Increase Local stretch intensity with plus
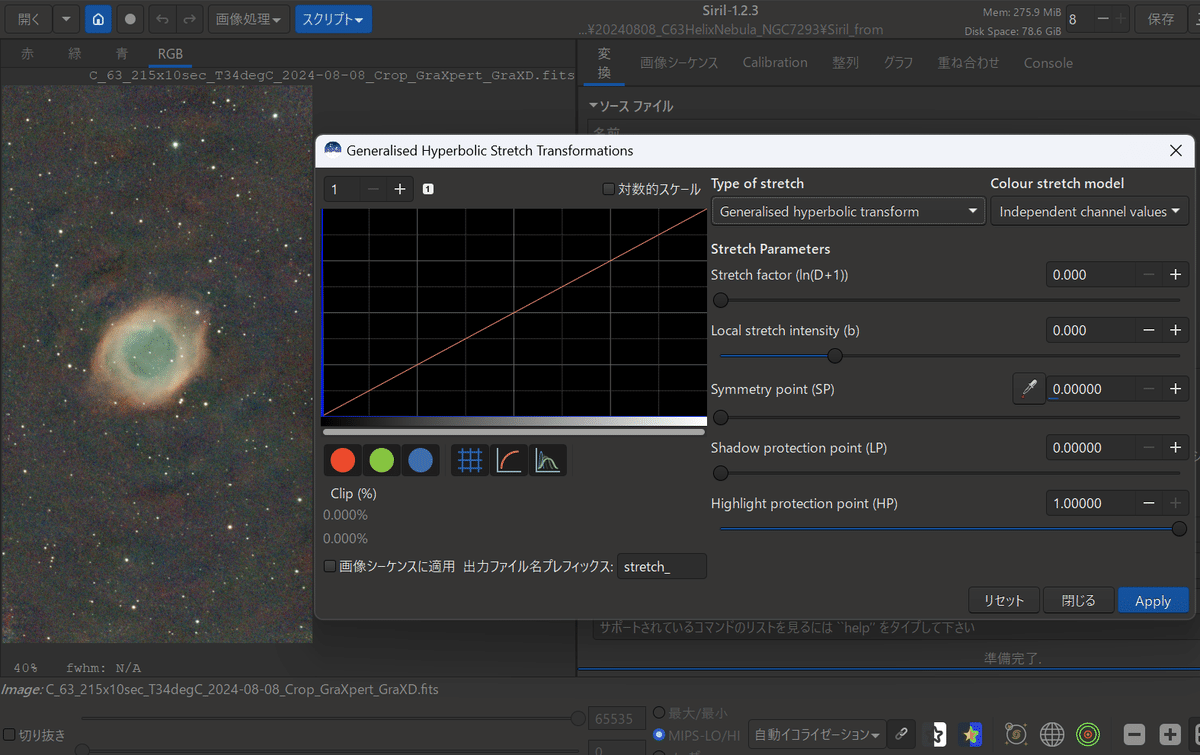The height and width of the screenshot is (755, 1200). [1176, 331]
